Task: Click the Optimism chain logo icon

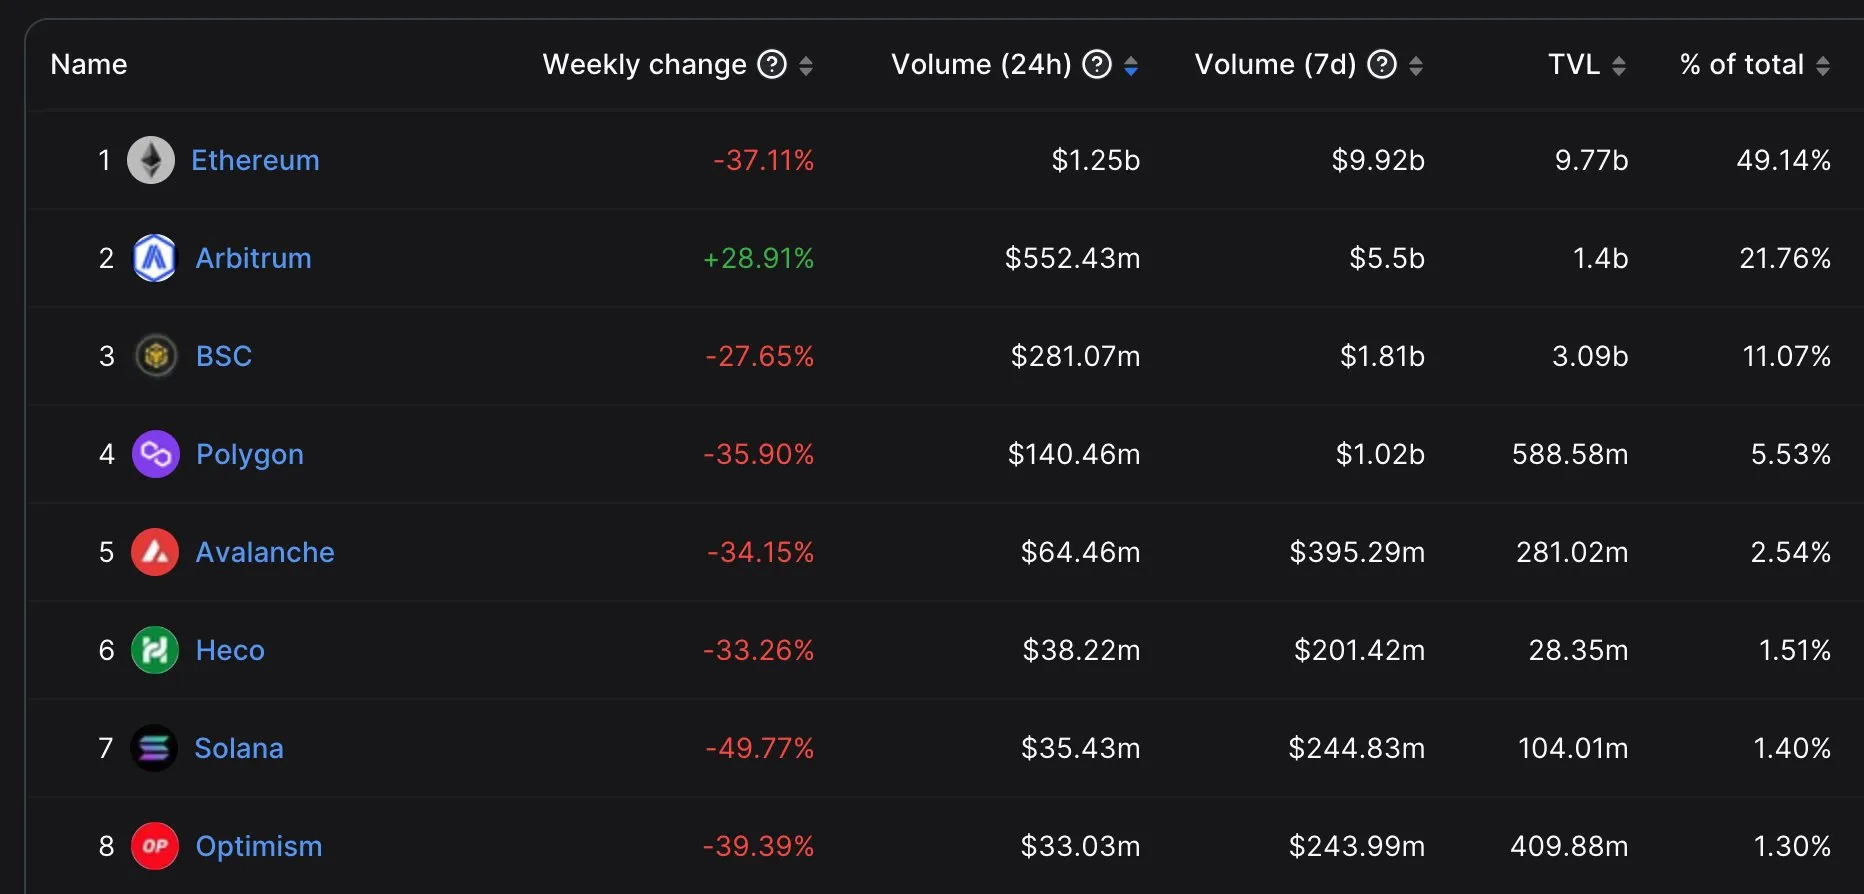Action: 155,846
